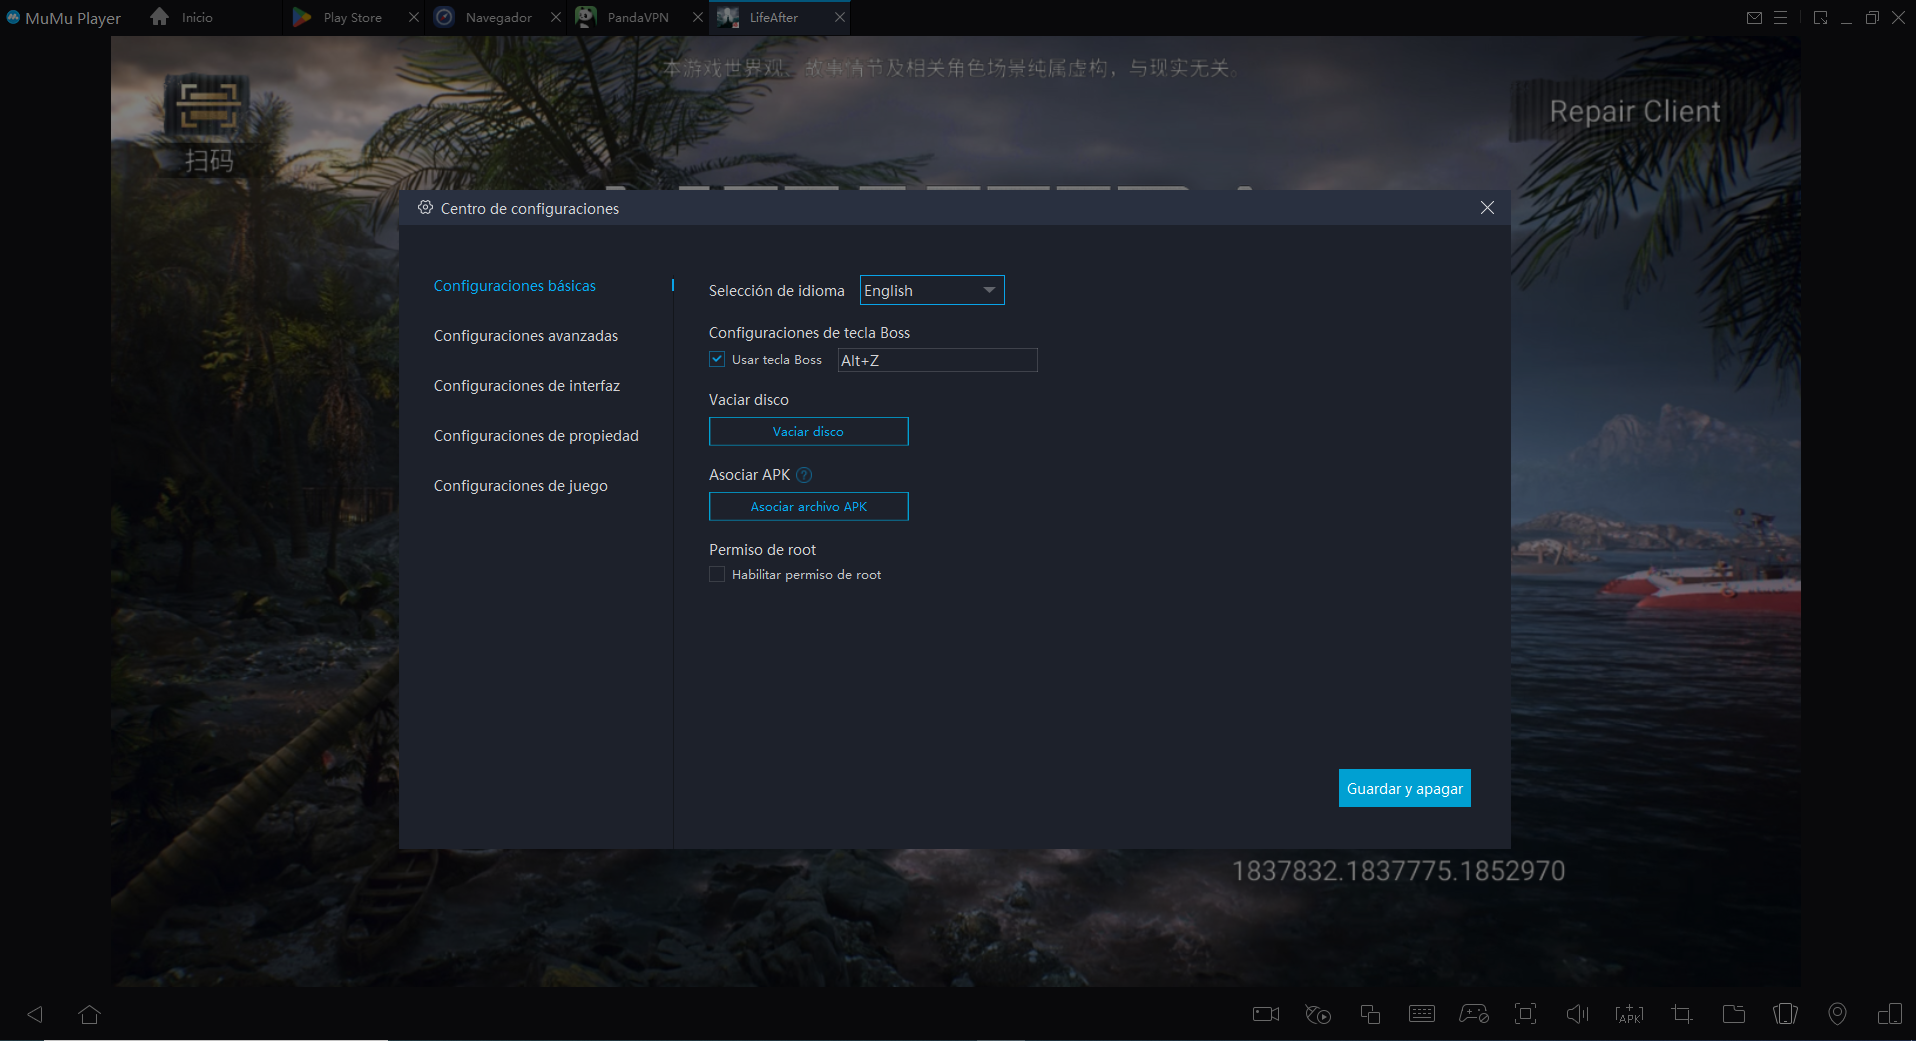Click the GPS location pin icon
This screenshot has width=1916, height=1041.
click(1837, 1014)
